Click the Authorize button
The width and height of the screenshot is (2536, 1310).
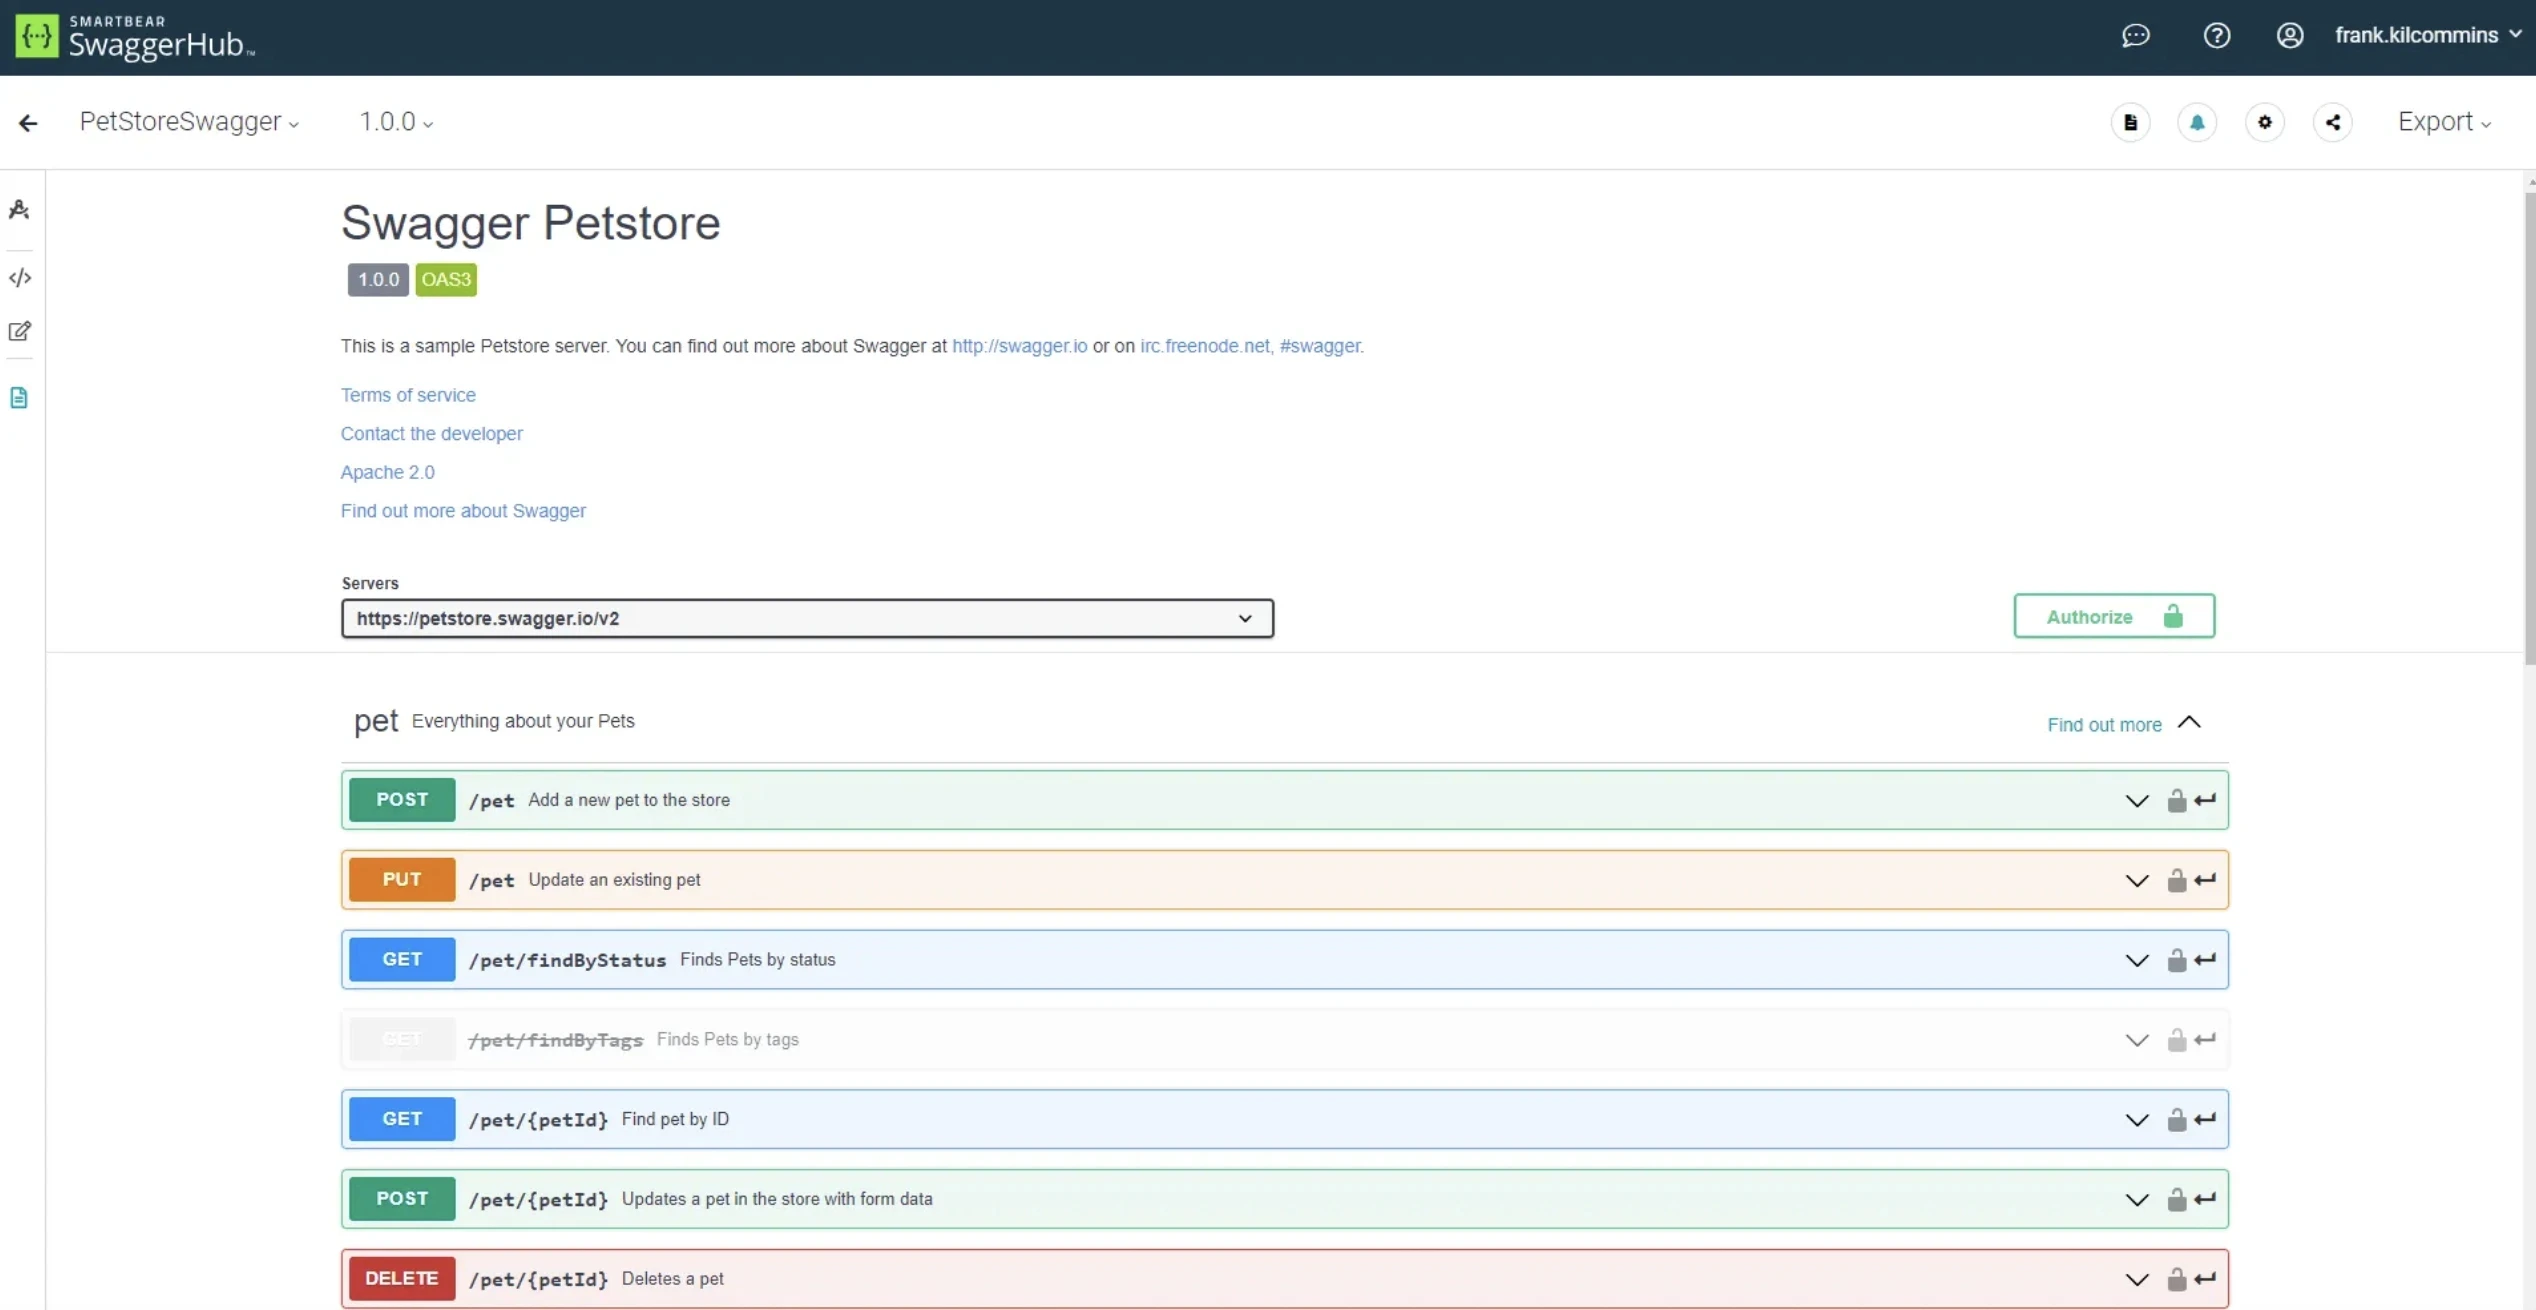click(2113, 616)
